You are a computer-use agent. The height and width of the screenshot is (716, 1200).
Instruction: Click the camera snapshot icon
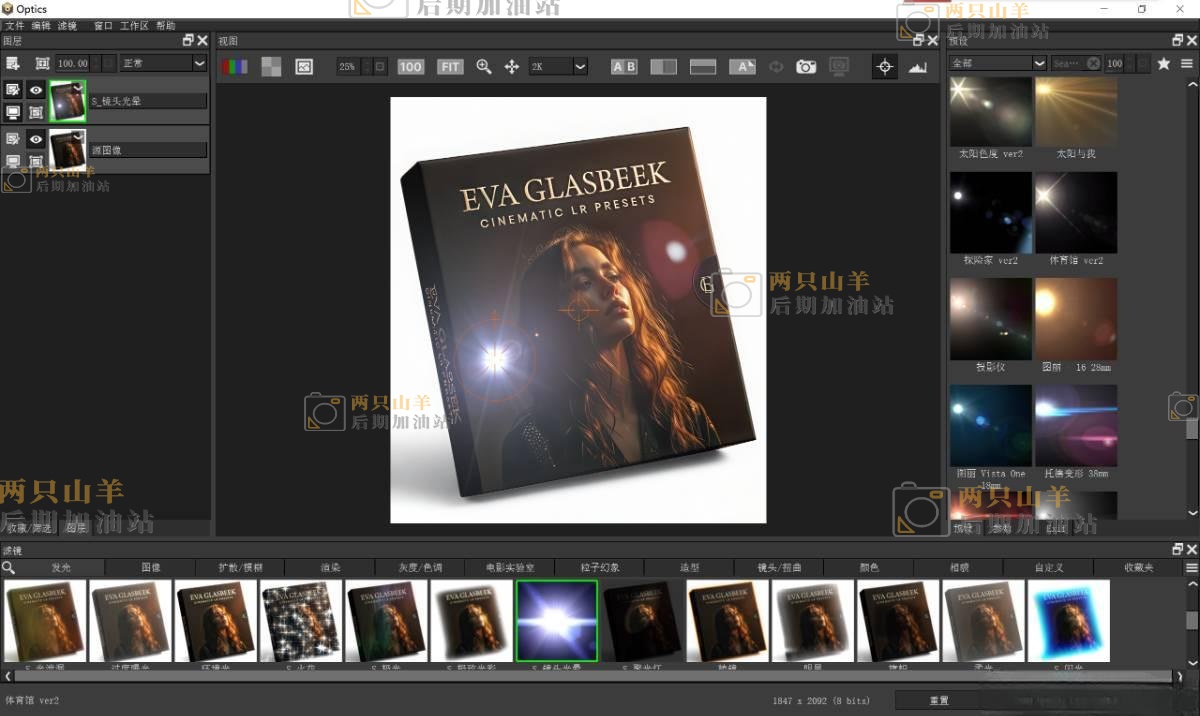[806, 67]
